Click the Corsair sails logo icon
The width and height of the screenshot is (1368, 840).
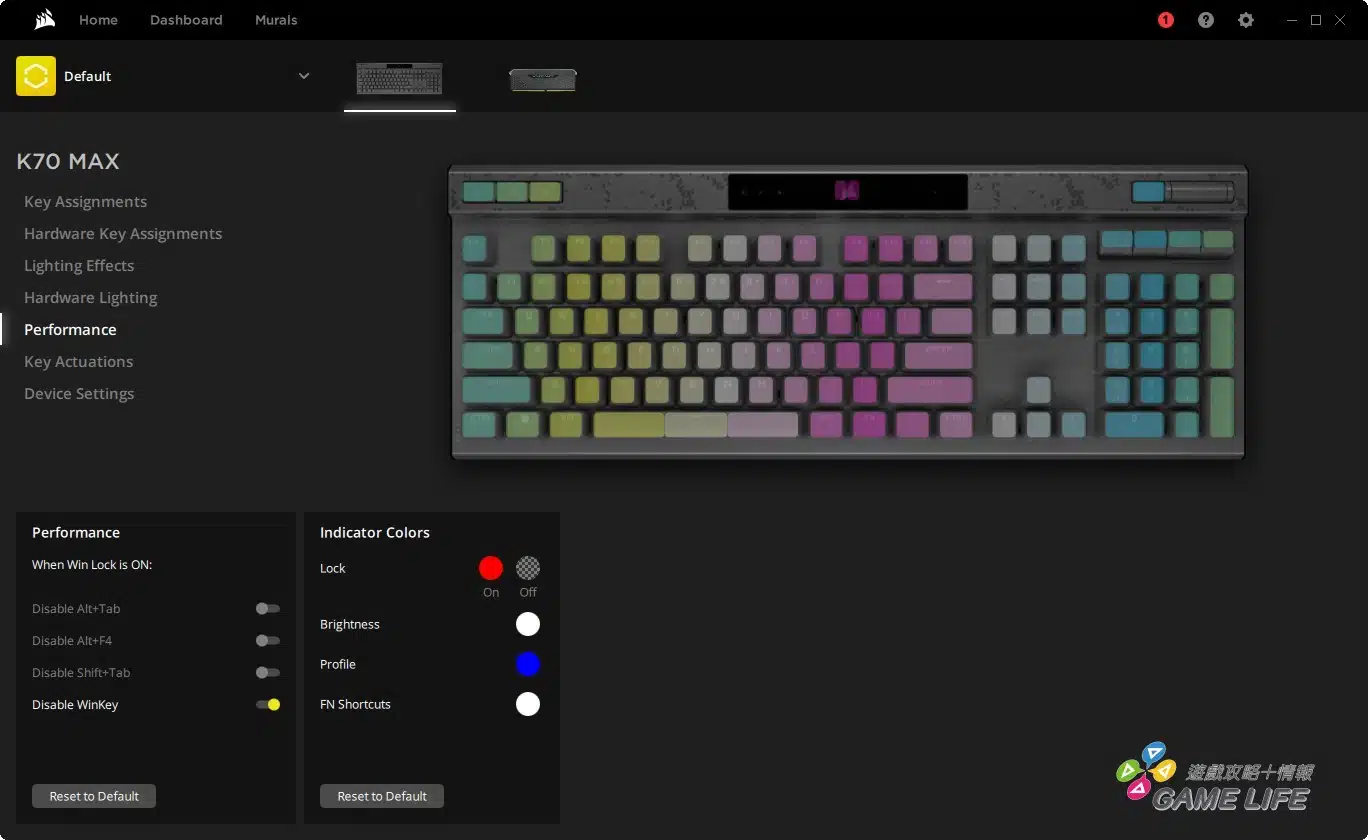tap(43, 20)
